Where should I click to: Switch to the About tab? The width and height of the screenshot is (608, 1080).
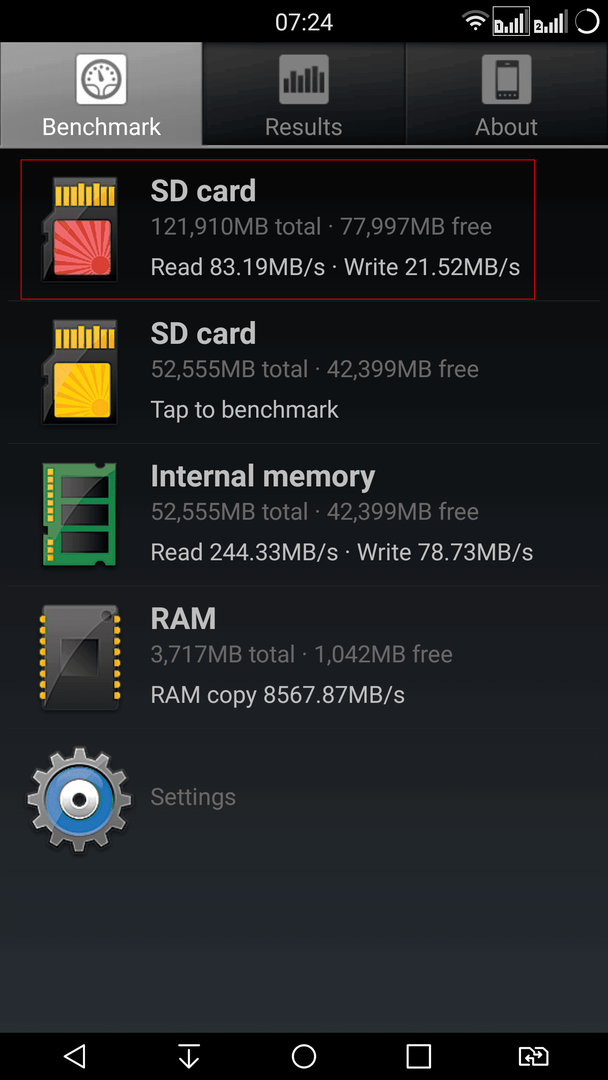point(506,94)
